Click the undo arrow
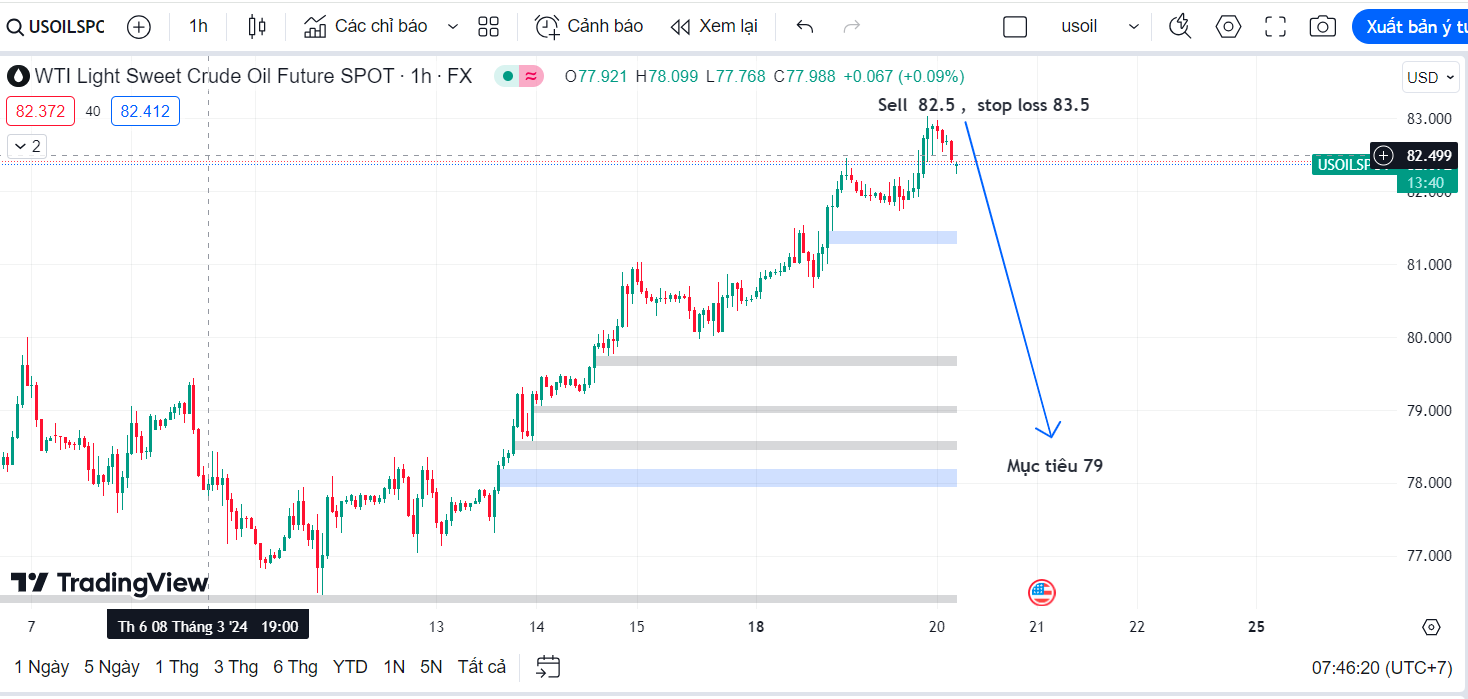The height and width of the screenshot is (699, 1468). pyautogui.click(x=805, y=27)
